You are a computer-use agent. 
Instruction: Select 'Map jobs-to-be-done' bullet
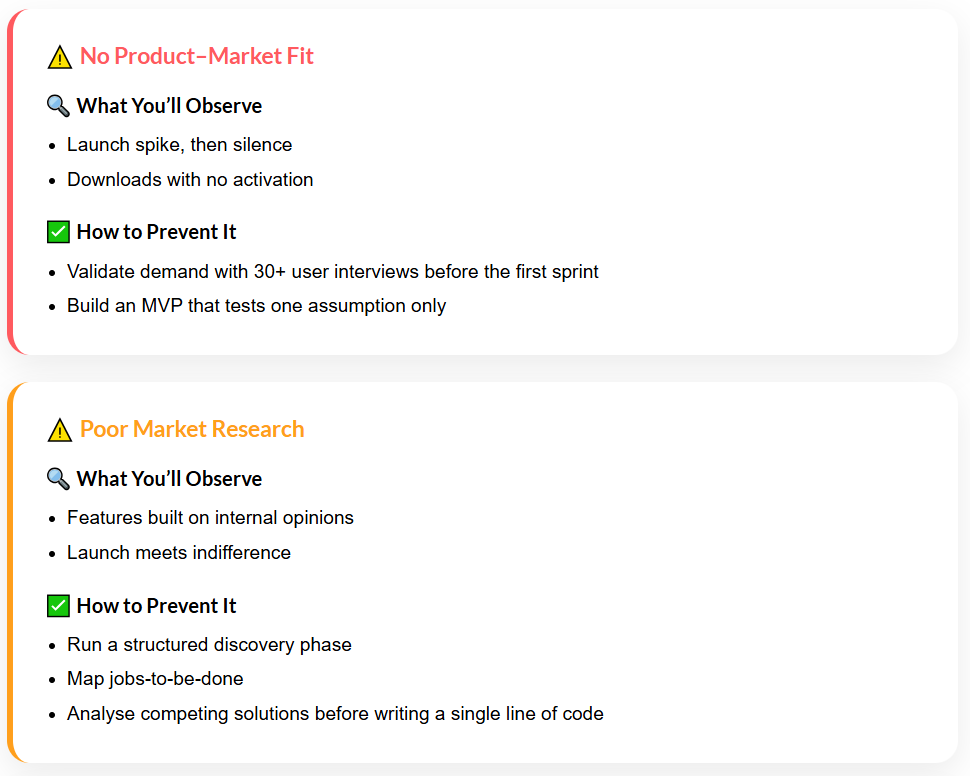click(155, 679)
